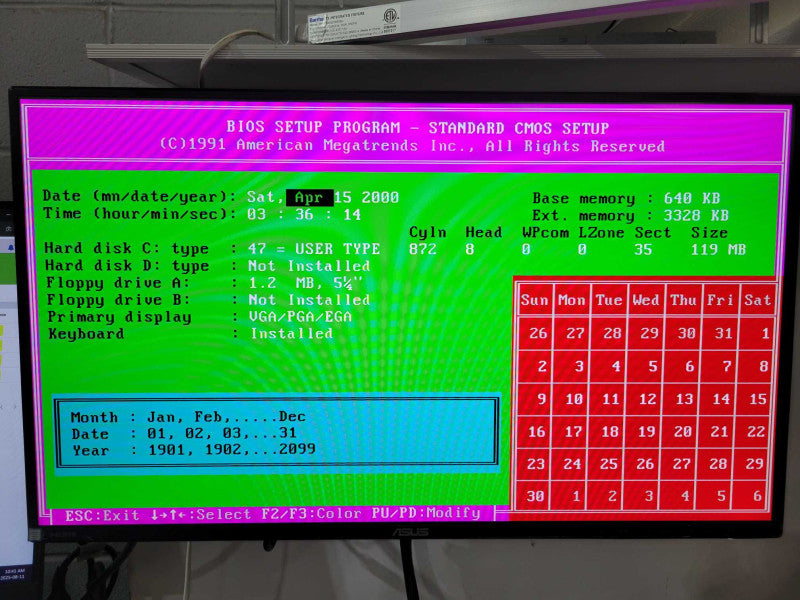Click the "Floppy drive A:" label
The width and height of the screenshot is (800, 600).
coord(118,283)
